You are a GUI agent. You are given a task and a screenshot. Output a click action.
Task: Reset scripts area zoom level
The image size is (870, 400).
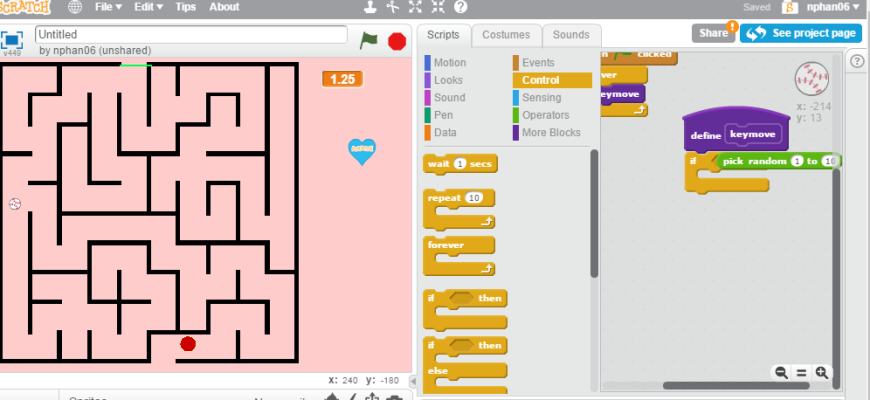point(801,373)
